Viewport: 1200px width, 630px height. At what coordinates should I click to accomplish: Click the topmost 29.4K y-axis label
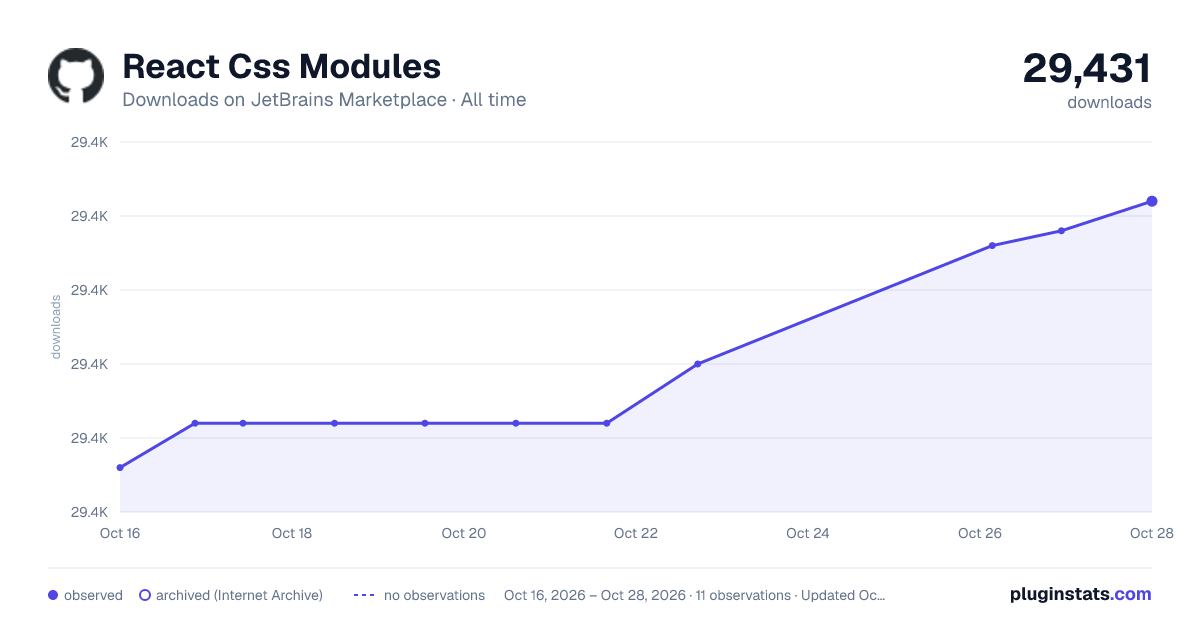[89, 142]
